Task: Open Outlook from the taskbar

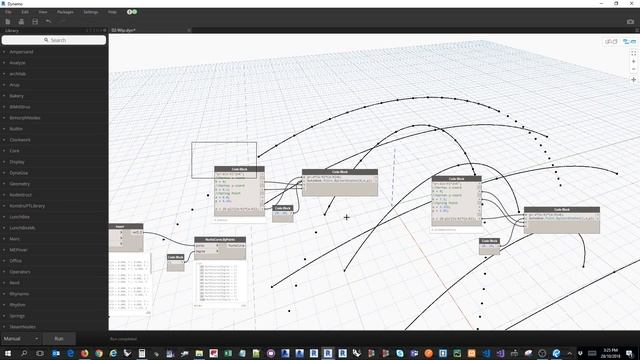Action: tap(56, 353)
